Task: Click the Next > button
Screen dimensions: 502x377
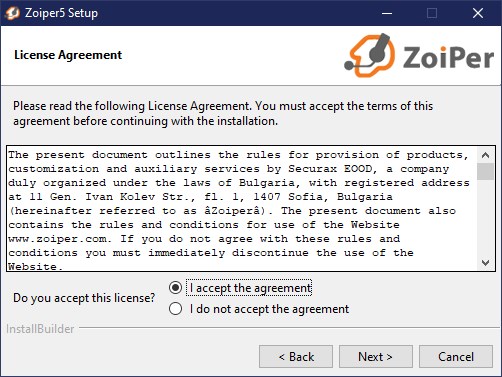Action: (x=376, y=357)
